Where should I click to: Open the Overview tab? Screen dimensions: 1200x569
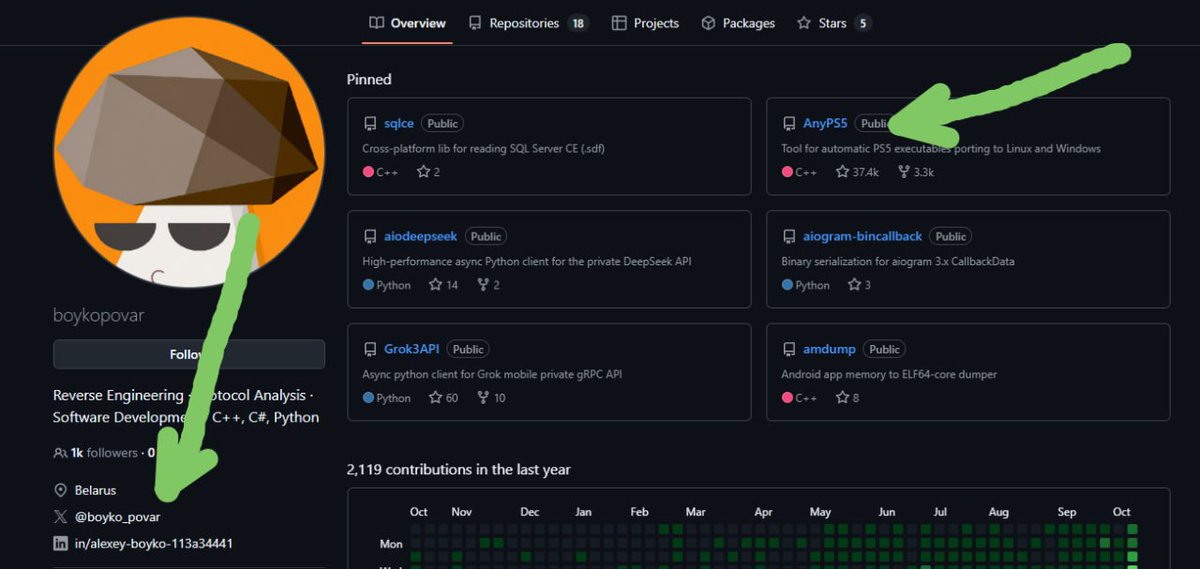tap(407, 23)
